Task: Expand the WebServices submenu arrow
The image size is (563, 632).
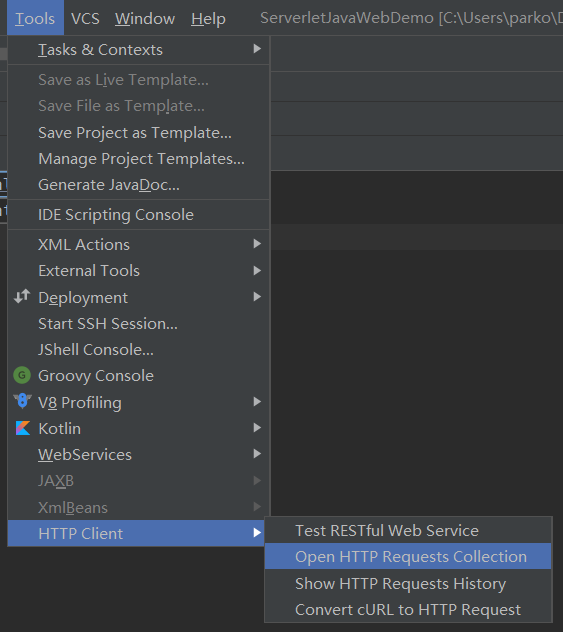Action: click(257, 454)
